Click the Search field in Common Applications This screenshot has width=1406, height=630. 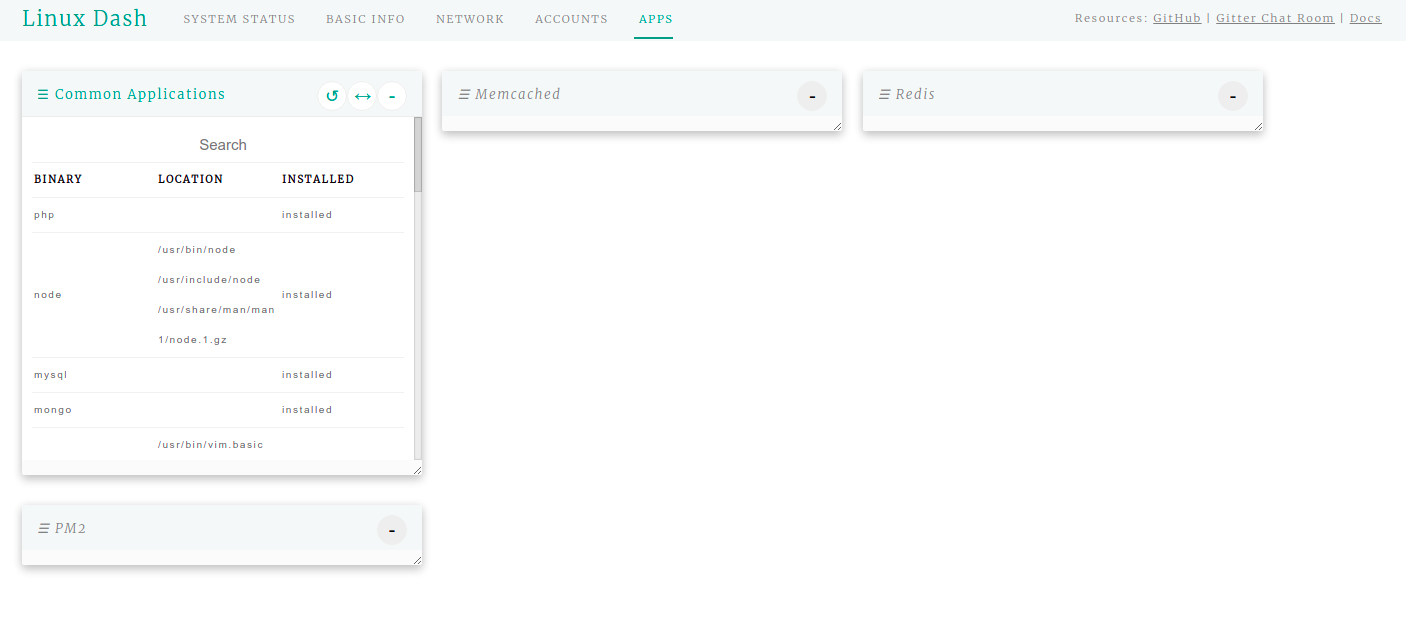pos(222,145)
